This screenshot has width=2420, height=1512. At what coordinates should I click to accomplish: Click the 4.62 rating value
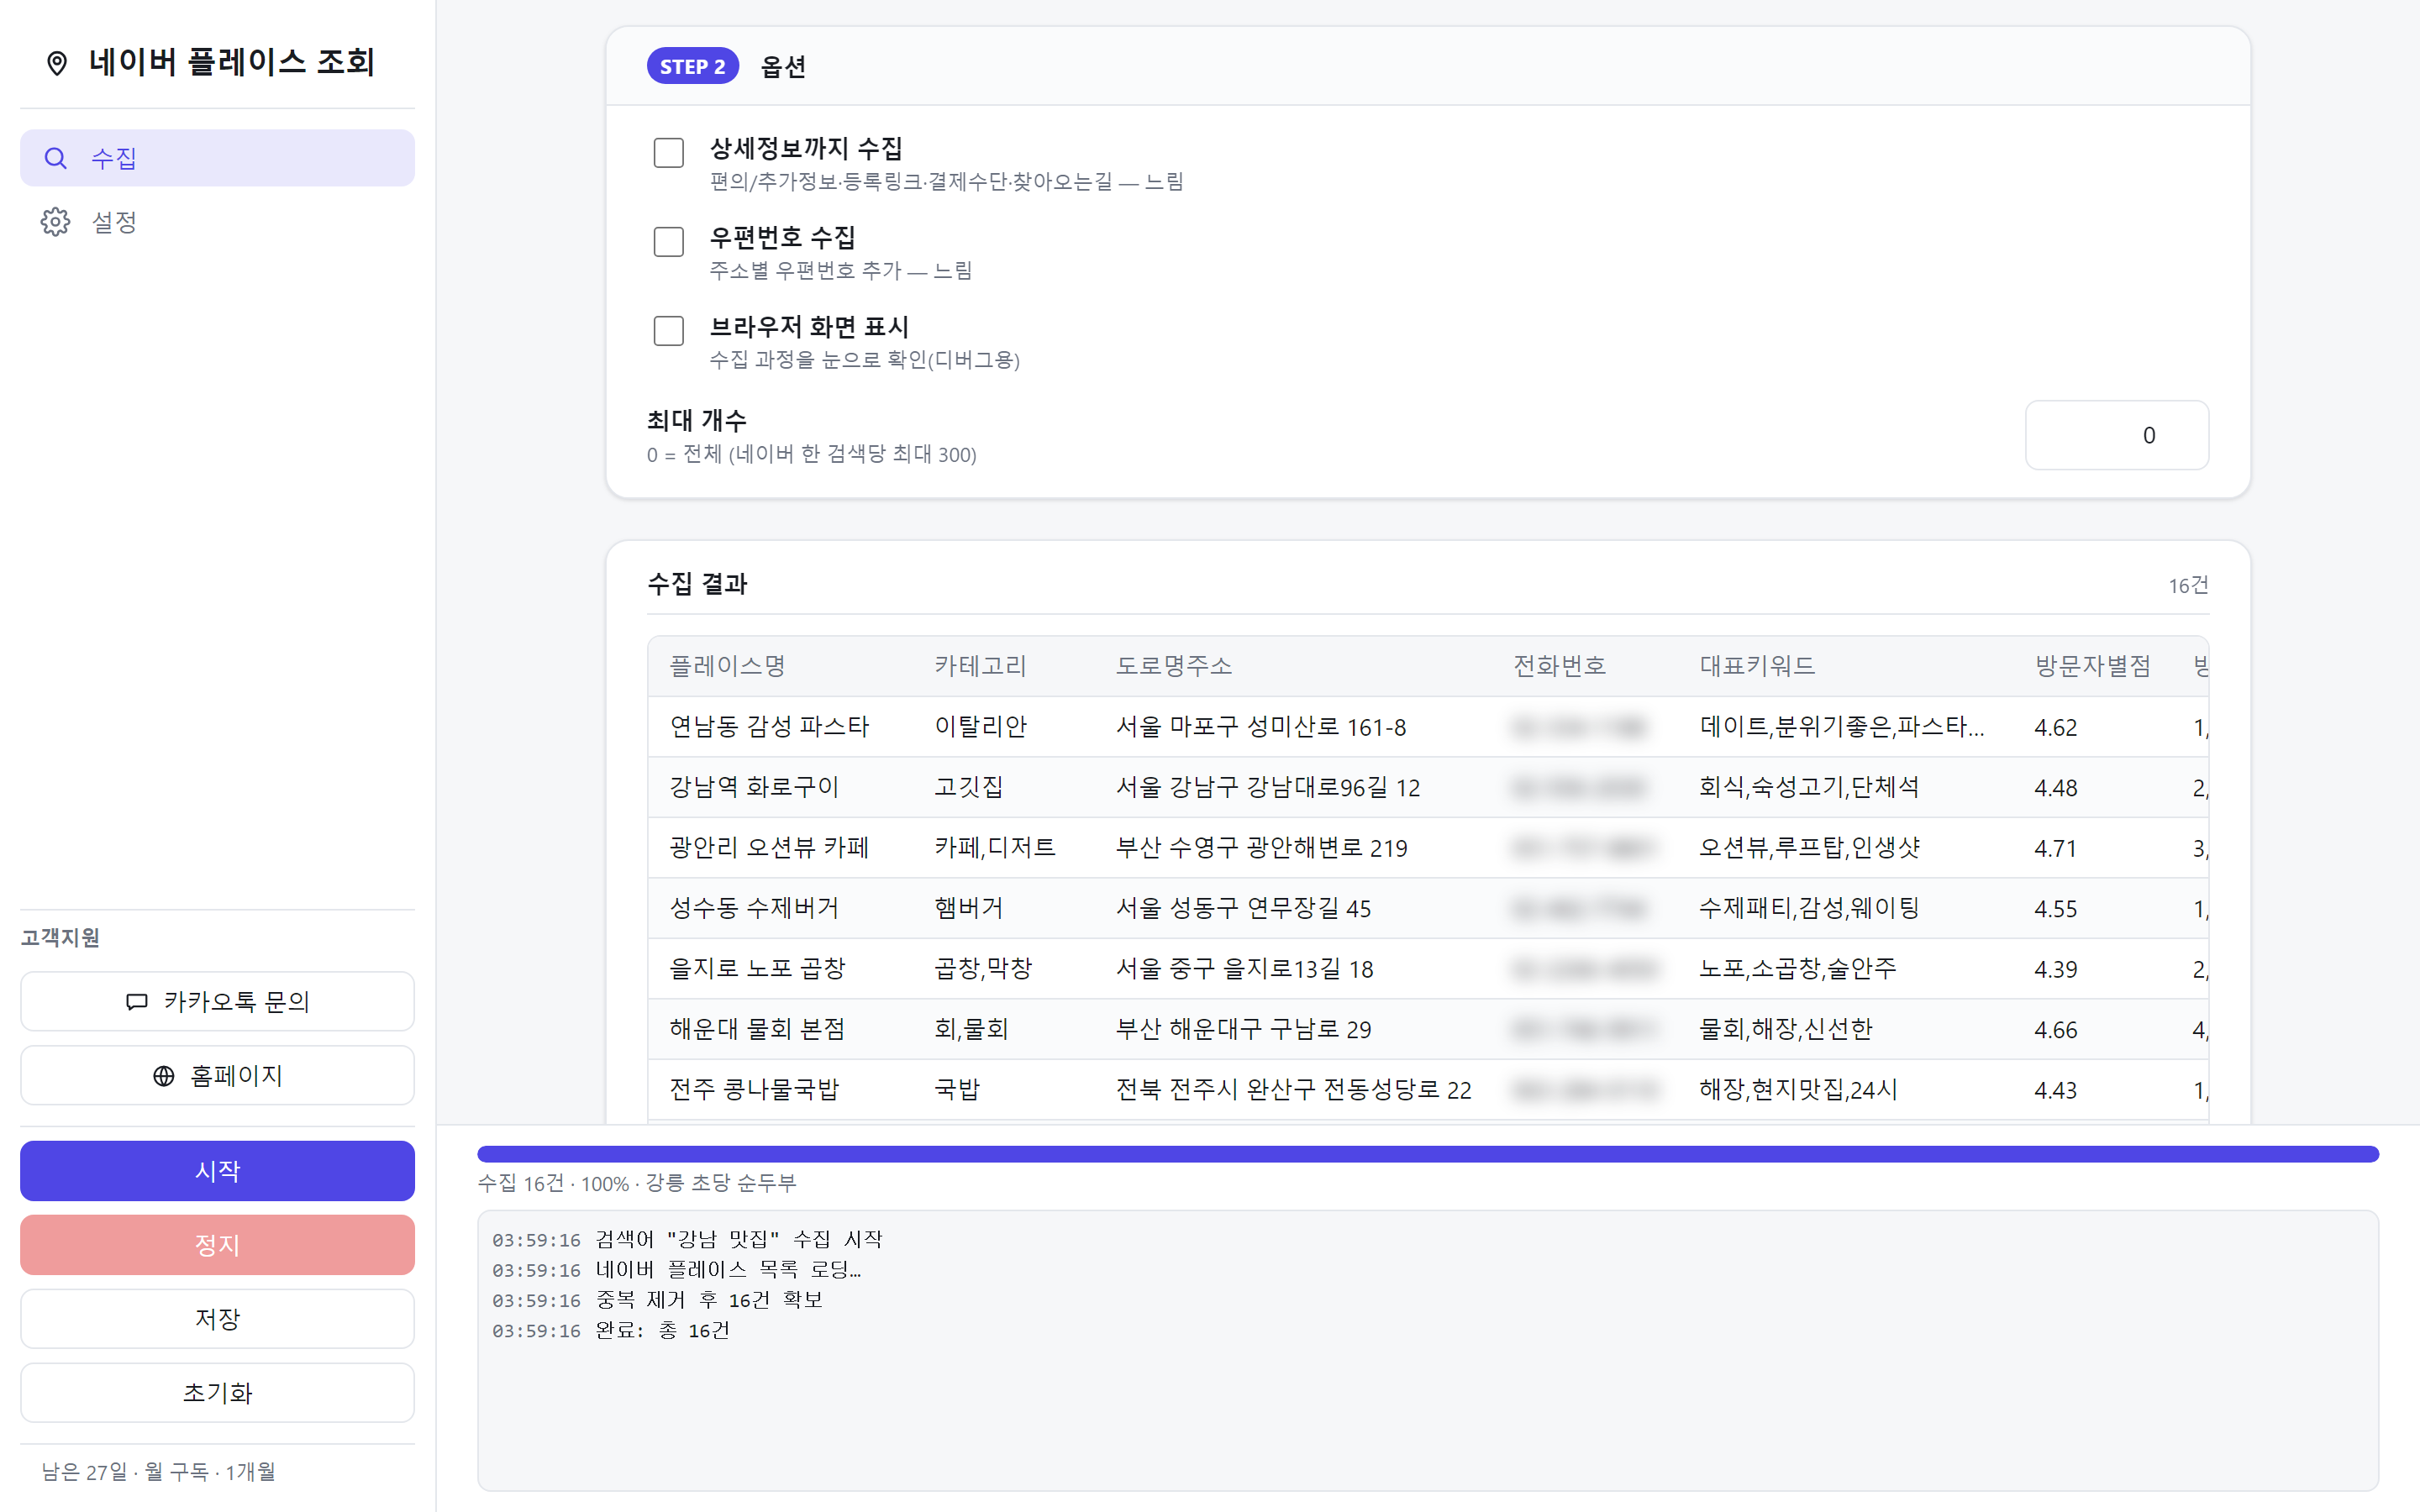2056,727
